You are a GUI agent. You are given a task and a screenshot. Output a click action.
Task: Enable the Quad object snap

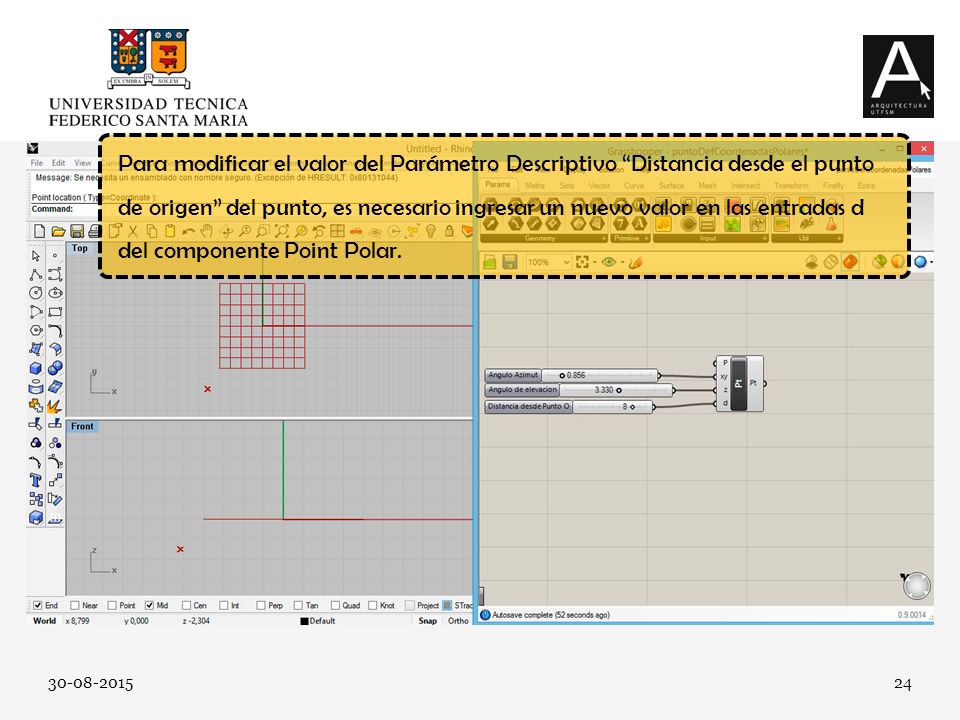click(x=335, y=605)
